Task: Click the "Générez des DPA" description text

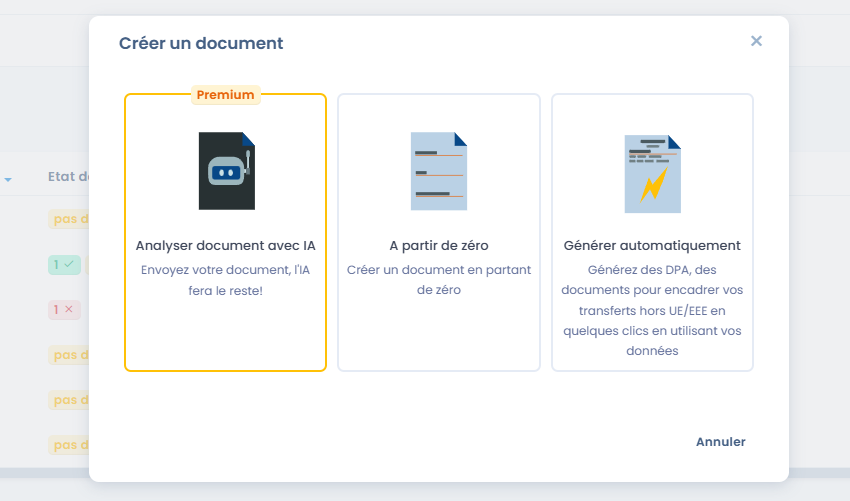Action: click(652, 270)
